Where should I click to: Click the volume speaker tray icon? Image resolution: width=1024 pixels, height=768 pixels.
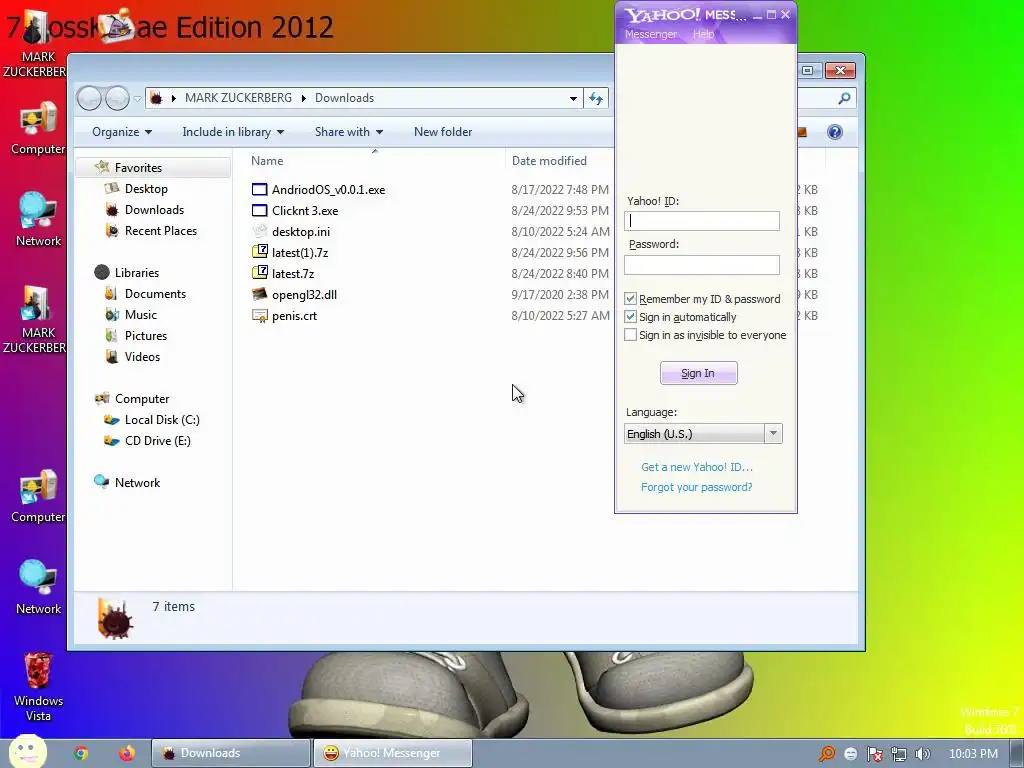[x=922, y=754]
